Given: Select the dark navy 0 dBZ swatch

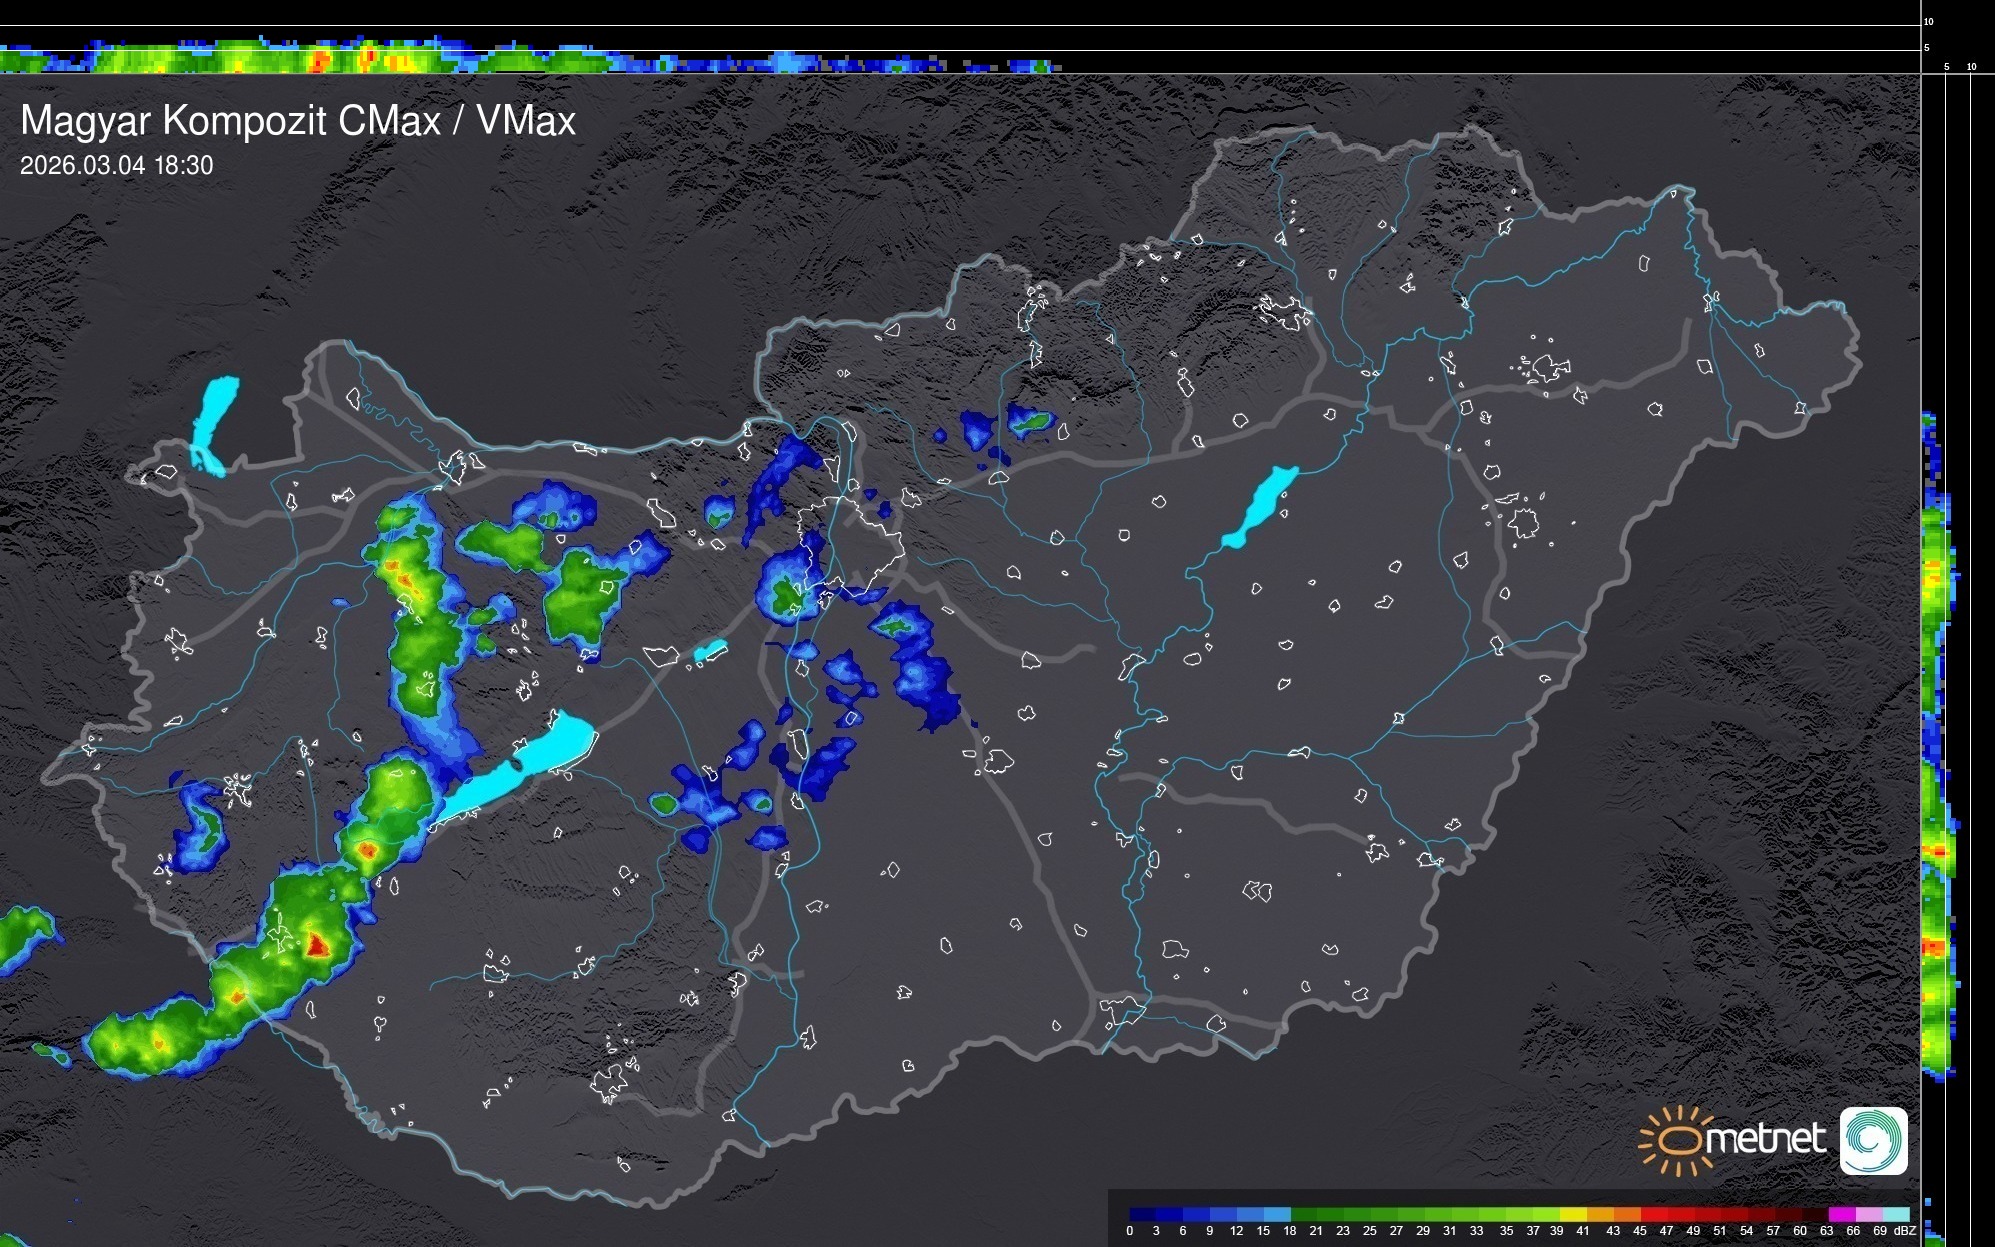Looking at the screenshot, I should coord(1142,1214).
